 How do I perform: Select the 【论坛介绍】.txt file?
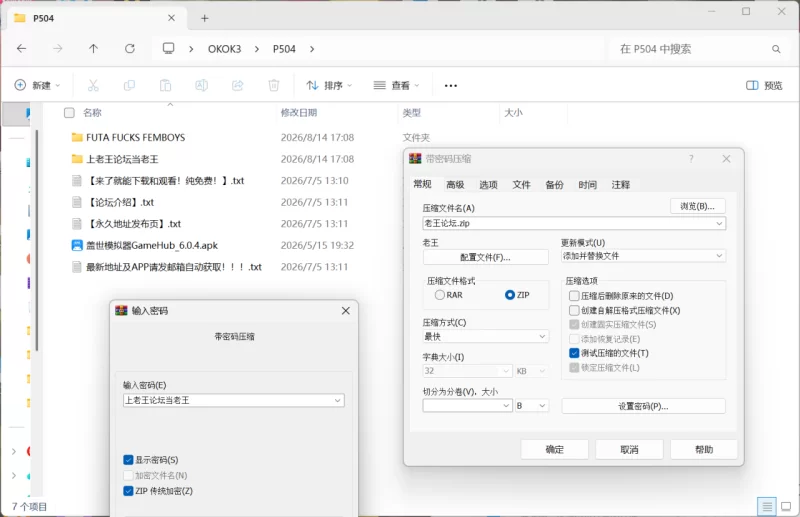click(x=113, y=202)
